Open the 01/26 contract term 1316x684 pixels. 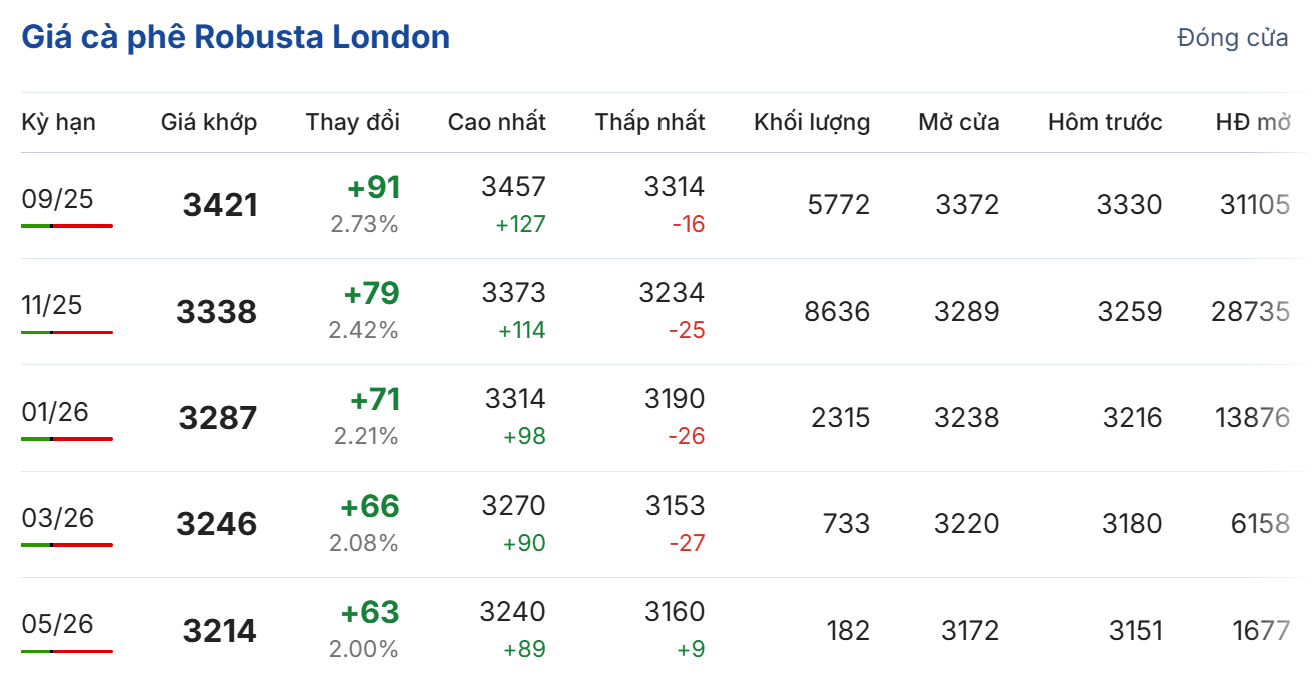tap(55, 411)
